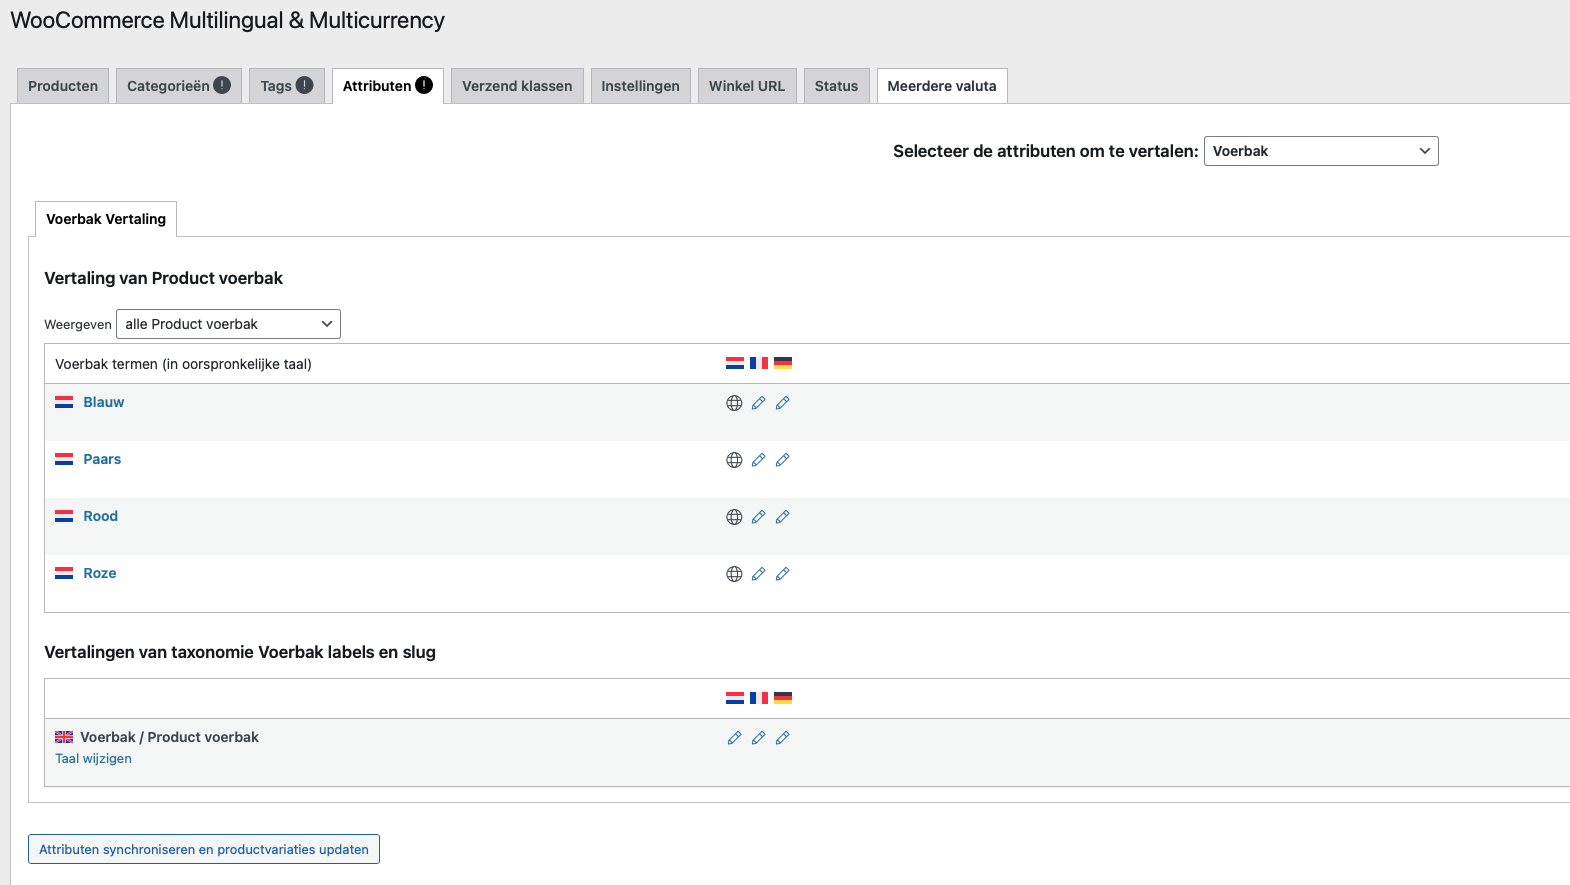
Task: Click Dutch flag in Voerbak termen header
Action: pos(735,363)
